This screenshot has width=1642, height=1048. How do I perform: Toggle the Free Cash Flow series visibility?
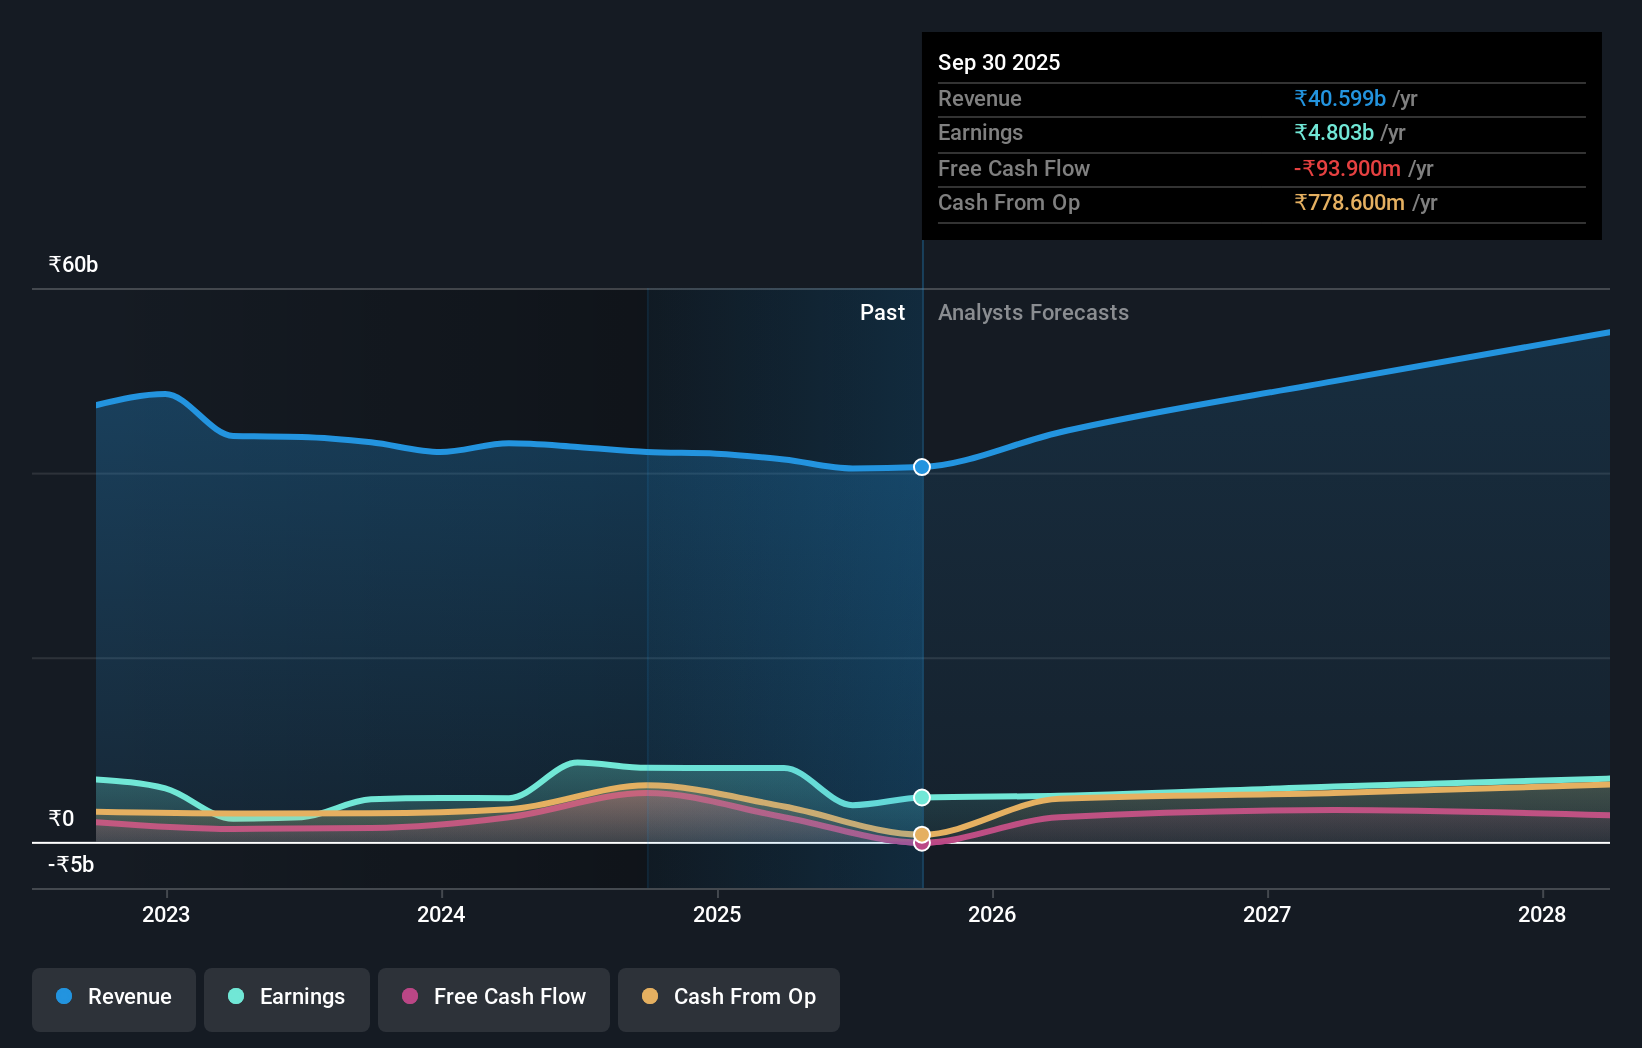[493, 997]
